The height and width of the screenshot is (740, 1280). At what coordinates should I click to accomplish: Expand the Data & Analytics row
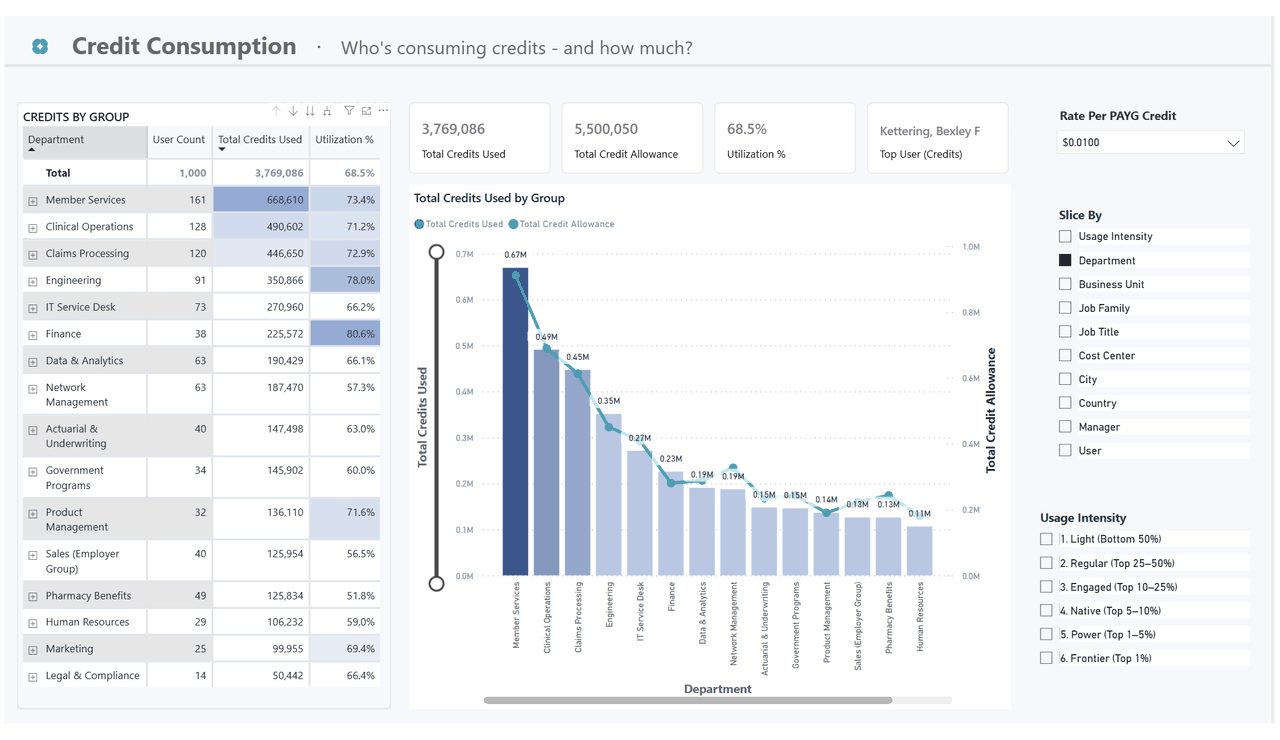pos(33,362)
